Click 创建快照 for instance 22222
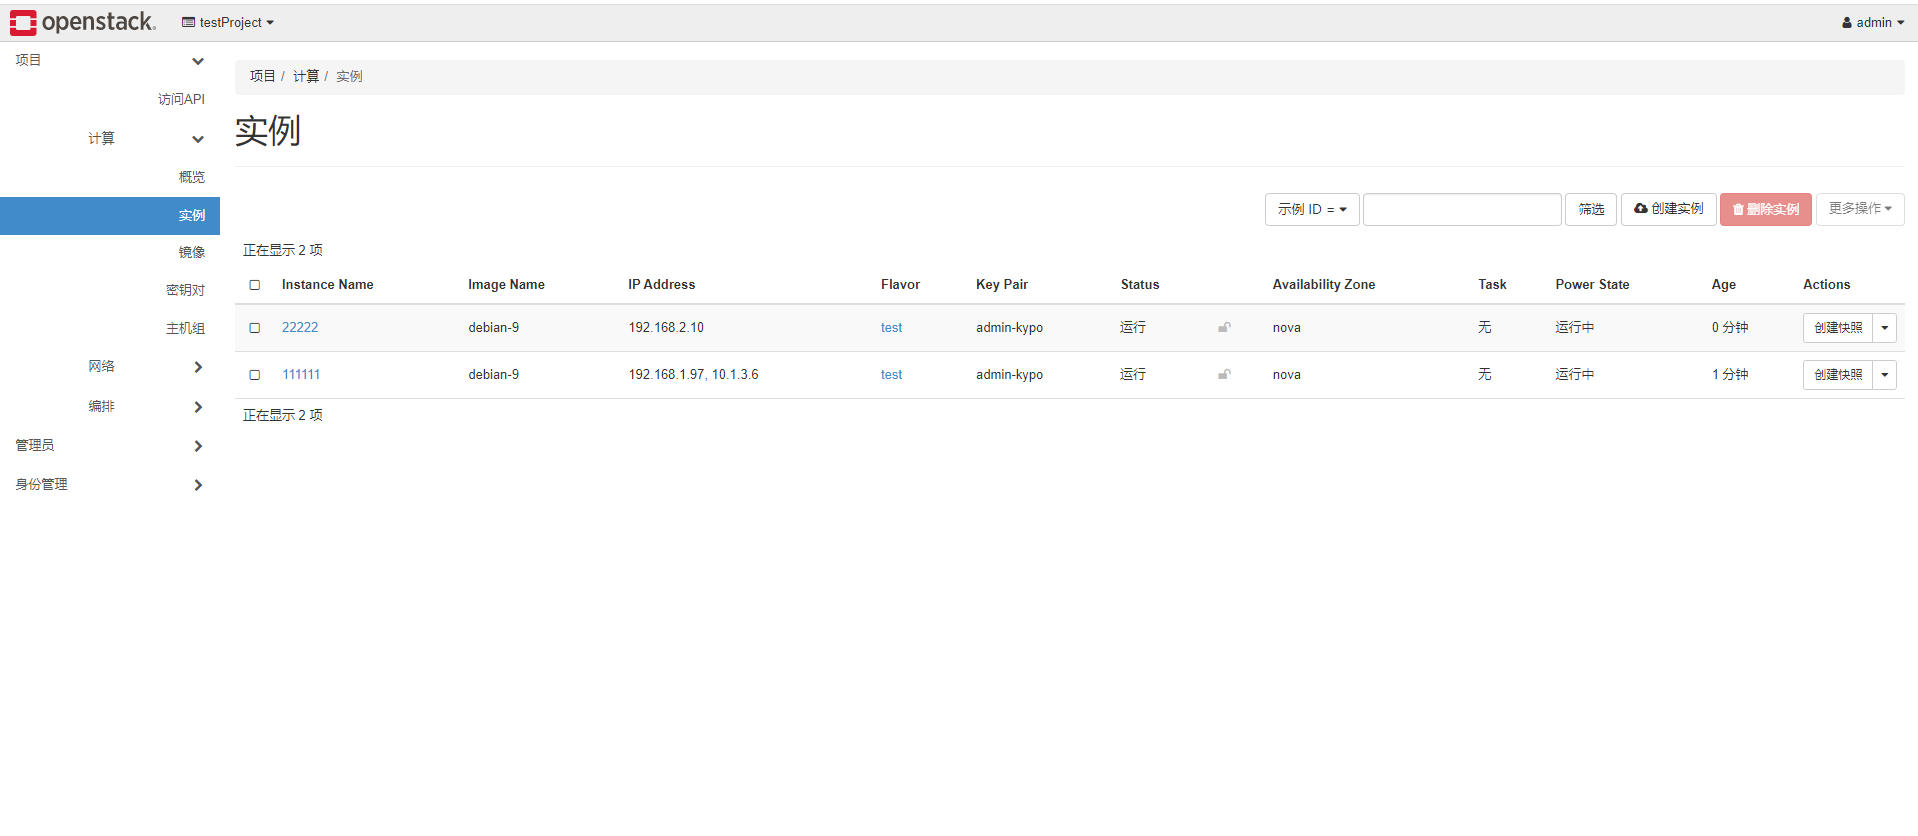The width and height of the screenshot is (1918, 836). click(1837, 328)
